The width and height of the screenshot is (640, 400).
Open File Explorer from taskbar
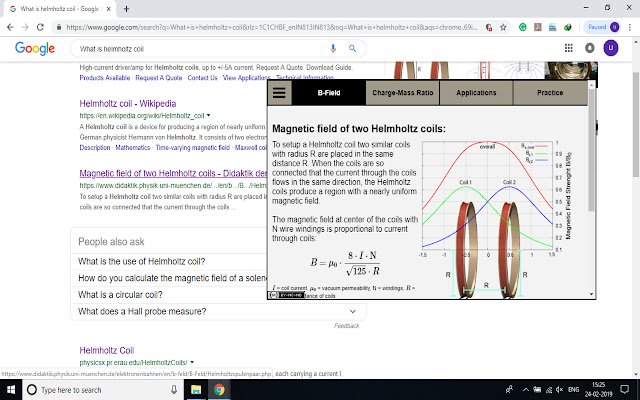tap(196, 390)
